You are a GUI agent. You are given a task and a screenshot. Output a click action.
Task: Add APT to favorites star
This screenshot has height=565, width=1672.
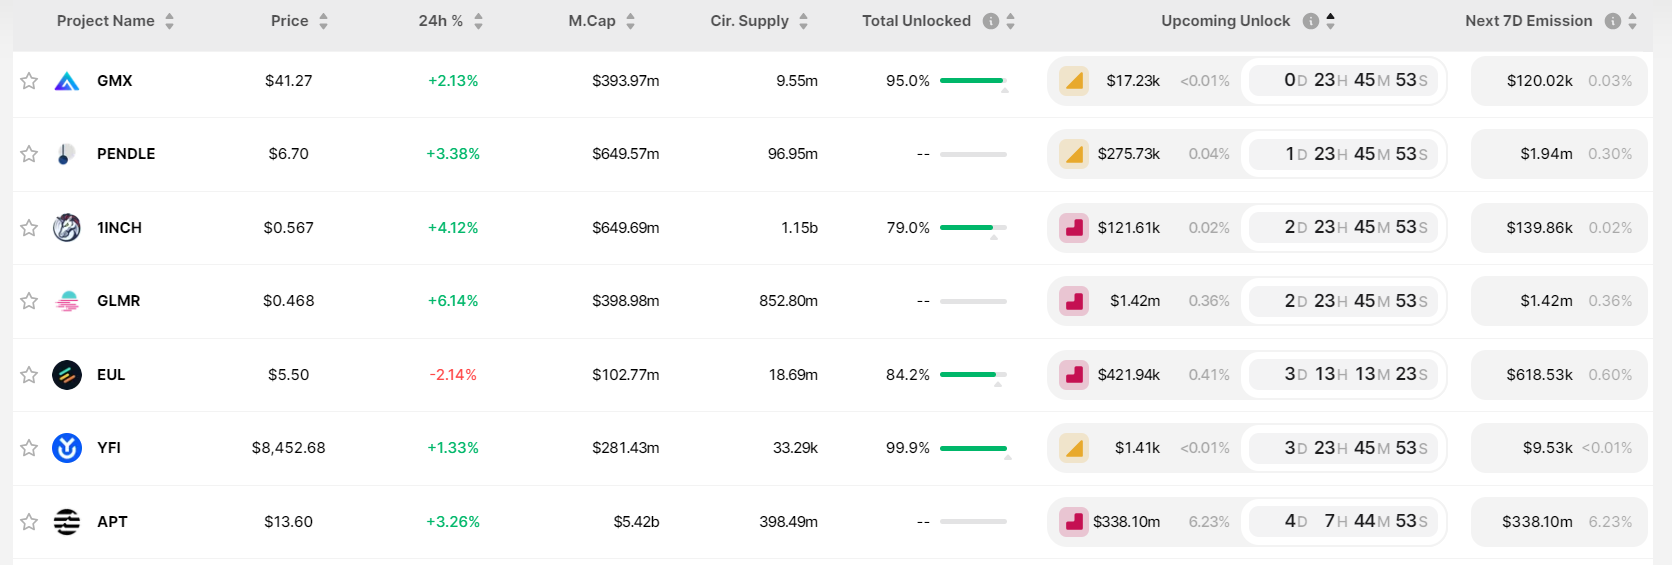point(29,522)
